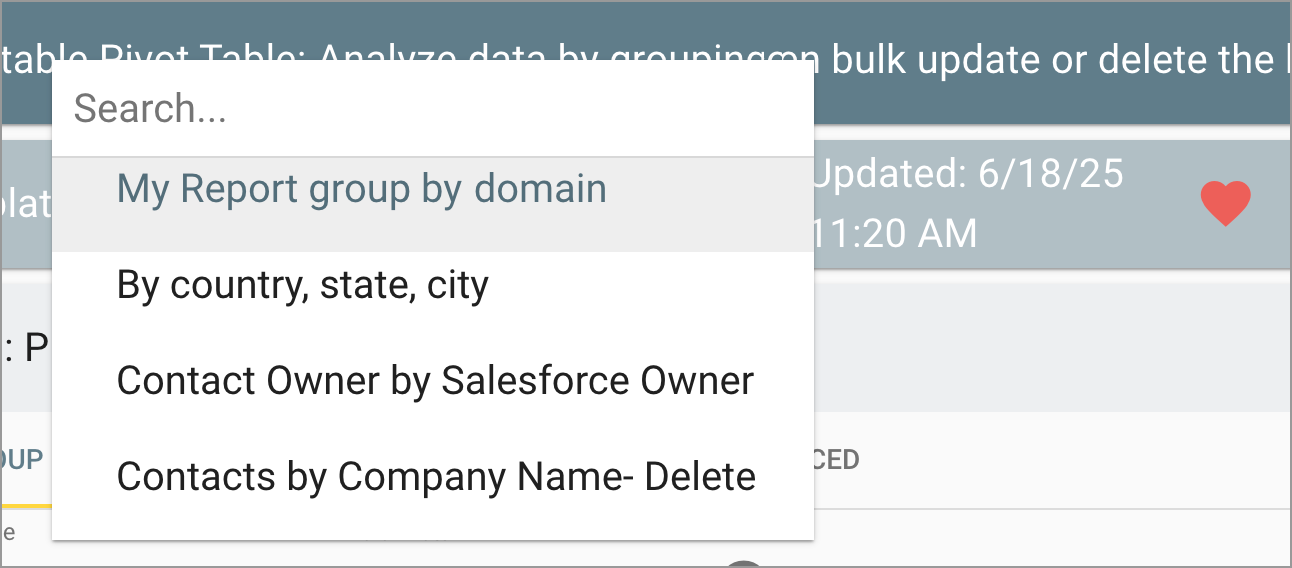The image size is (1292, 568).
Task: Toggle the red heart favorite icon
Action: 1225,204
